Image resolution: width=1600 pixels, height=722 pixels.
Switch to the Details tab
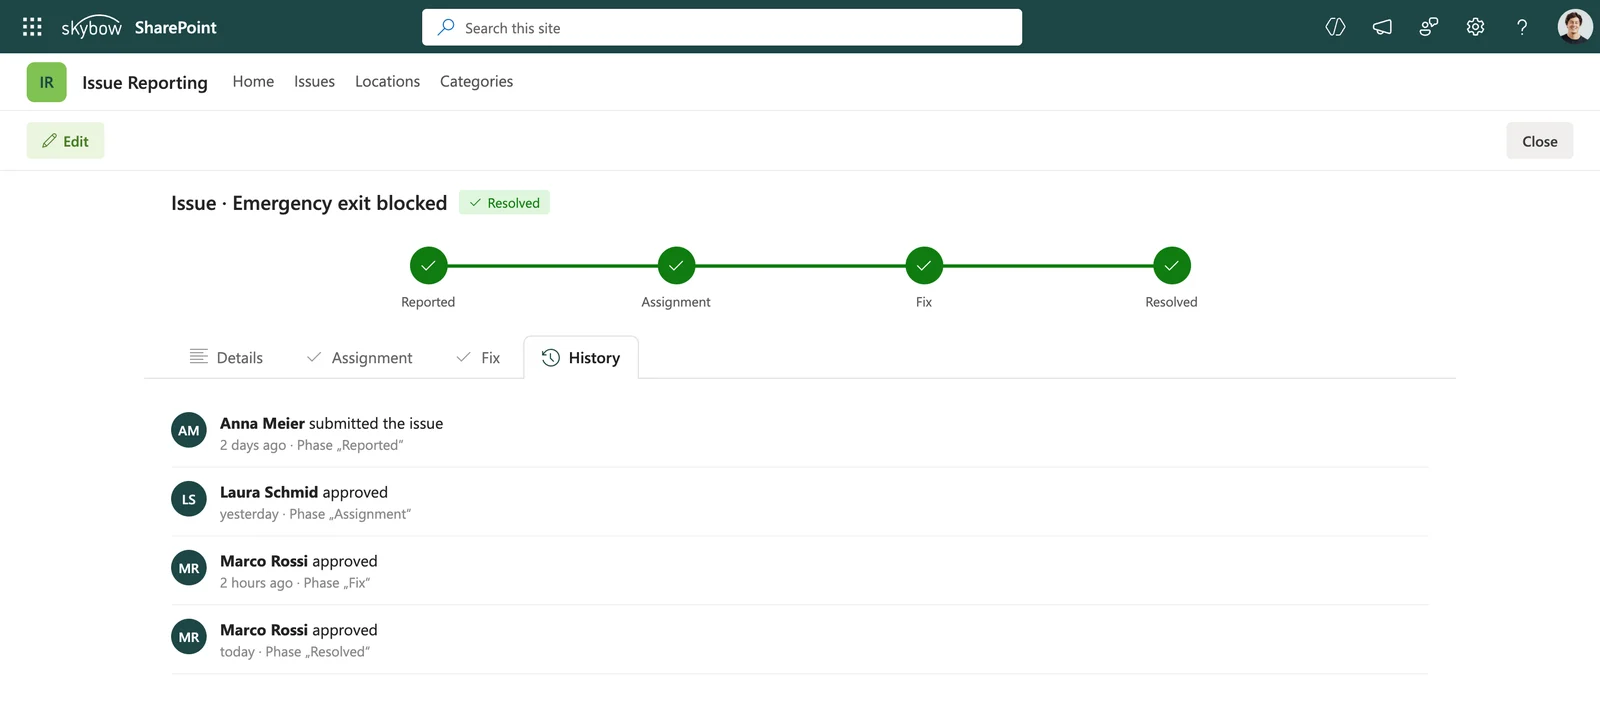tap(226, 358)
